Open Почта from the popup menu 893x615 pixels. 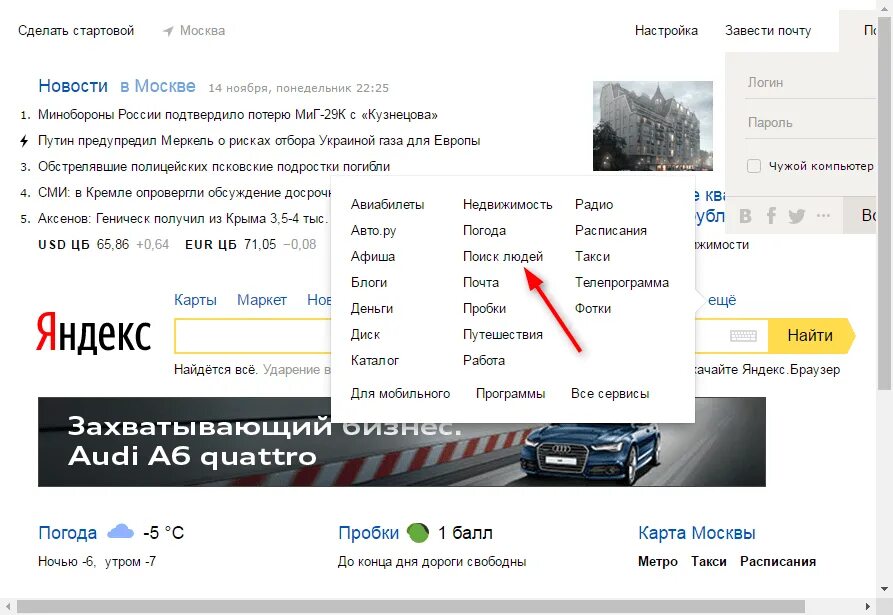[x=481, y=282]
